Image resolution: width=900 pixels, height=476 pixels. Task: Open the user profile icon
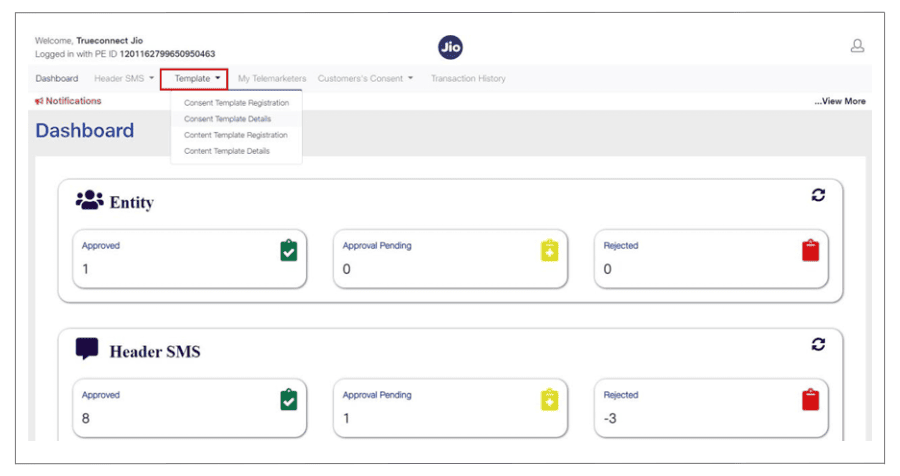tap(857, 46)
